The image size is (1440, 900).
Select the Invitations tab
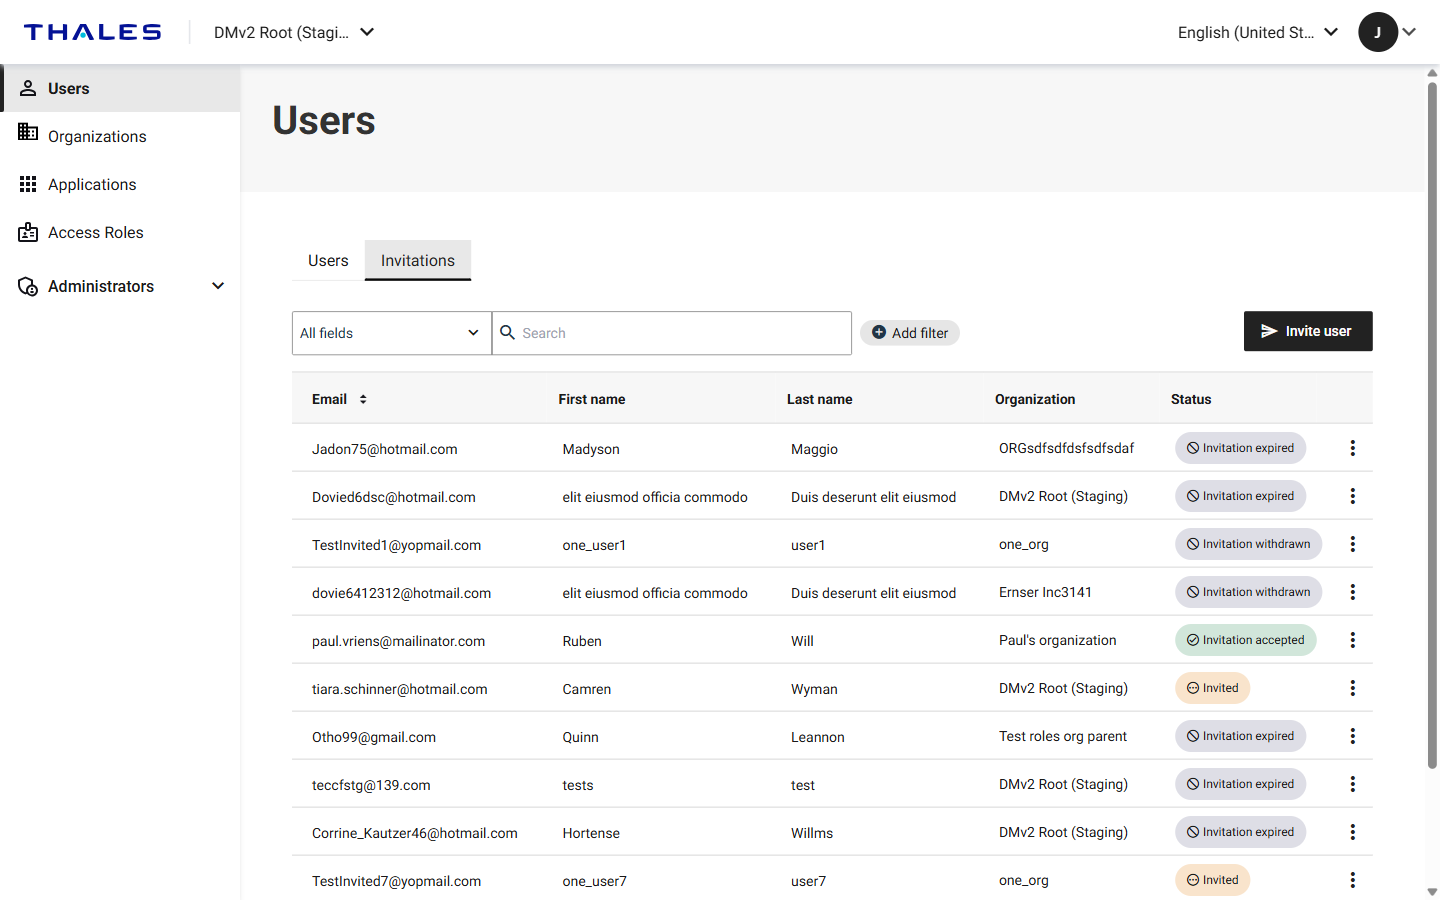tap(418, 260)
